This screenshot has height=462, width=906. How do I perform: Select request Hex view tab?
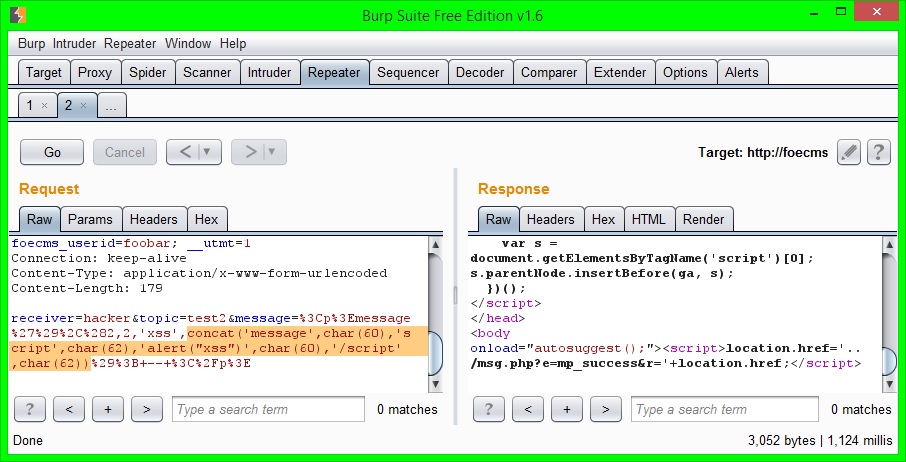tap(207, 219)
